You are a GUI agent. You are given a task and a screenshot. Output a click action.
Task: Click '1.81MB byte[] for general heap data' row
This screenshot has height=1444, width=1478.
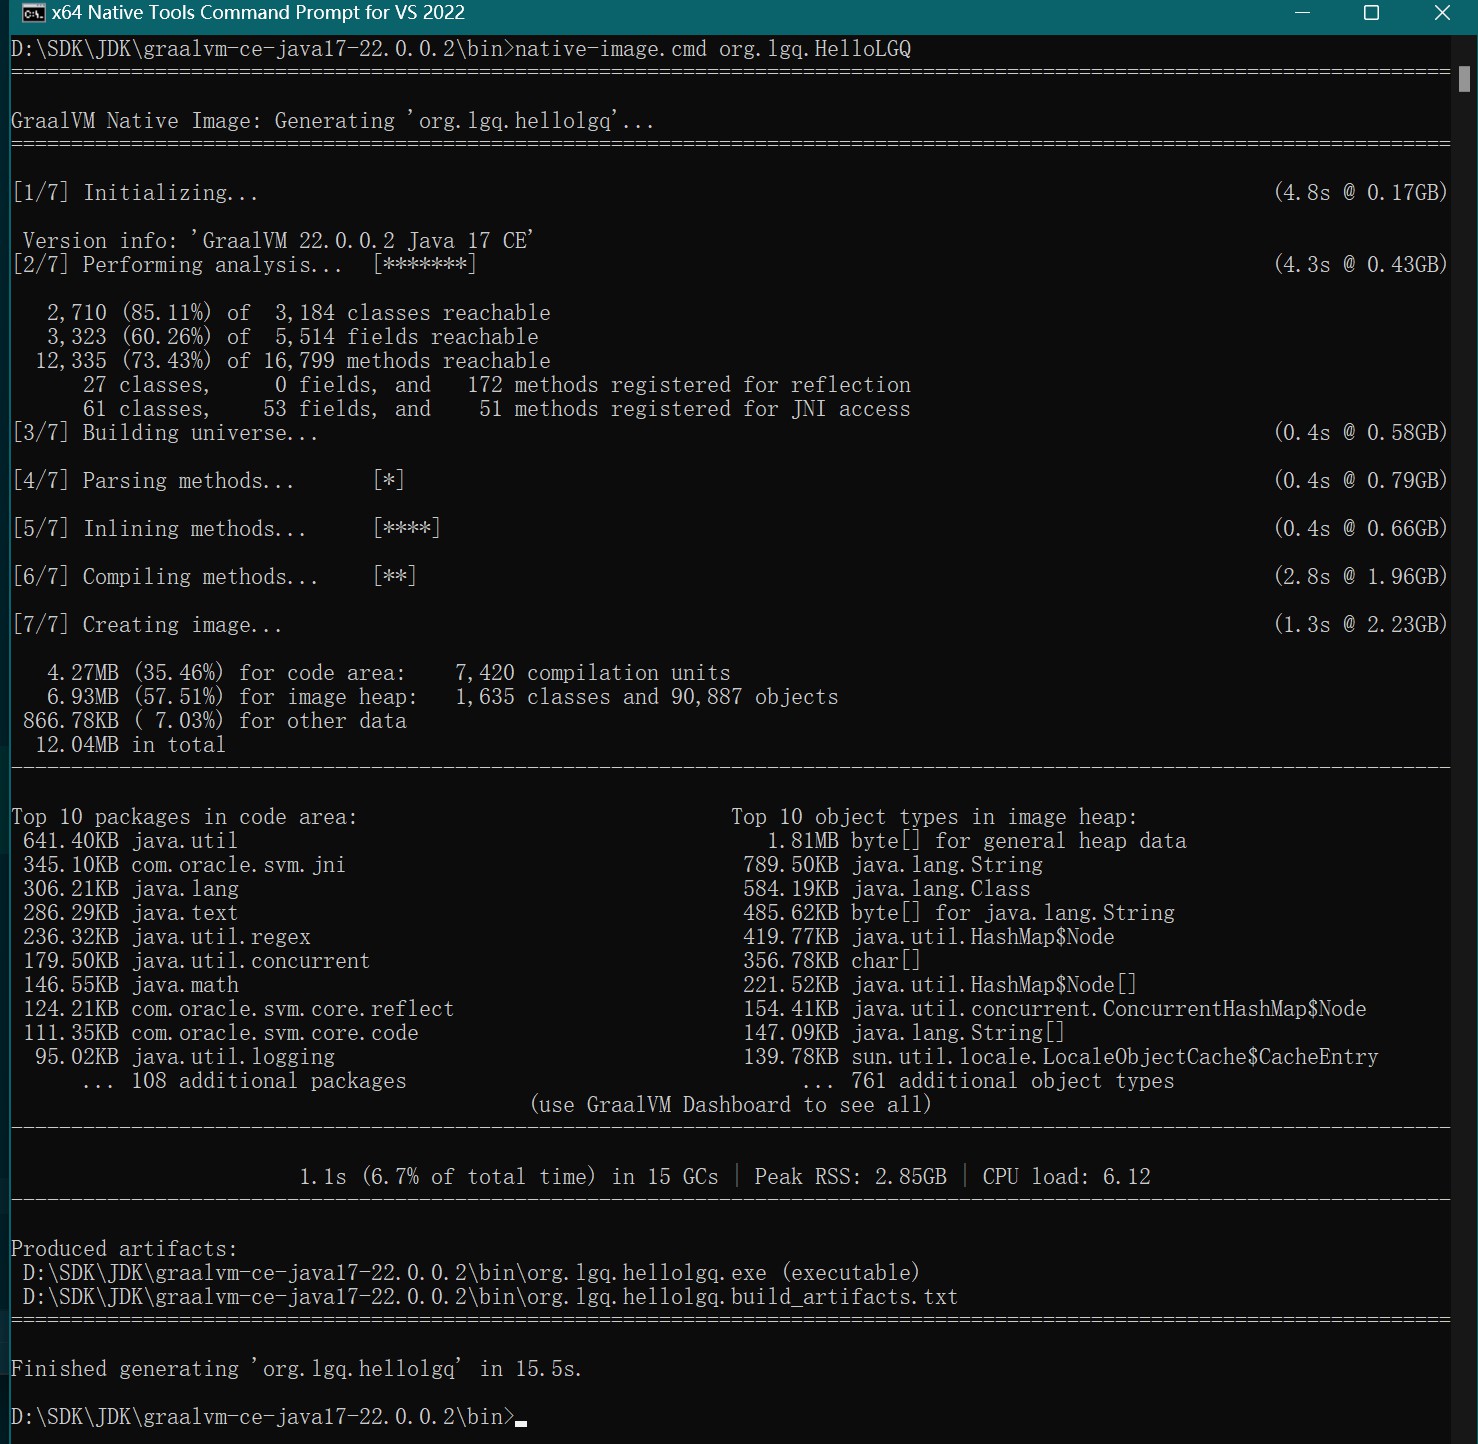coord(977,841)
